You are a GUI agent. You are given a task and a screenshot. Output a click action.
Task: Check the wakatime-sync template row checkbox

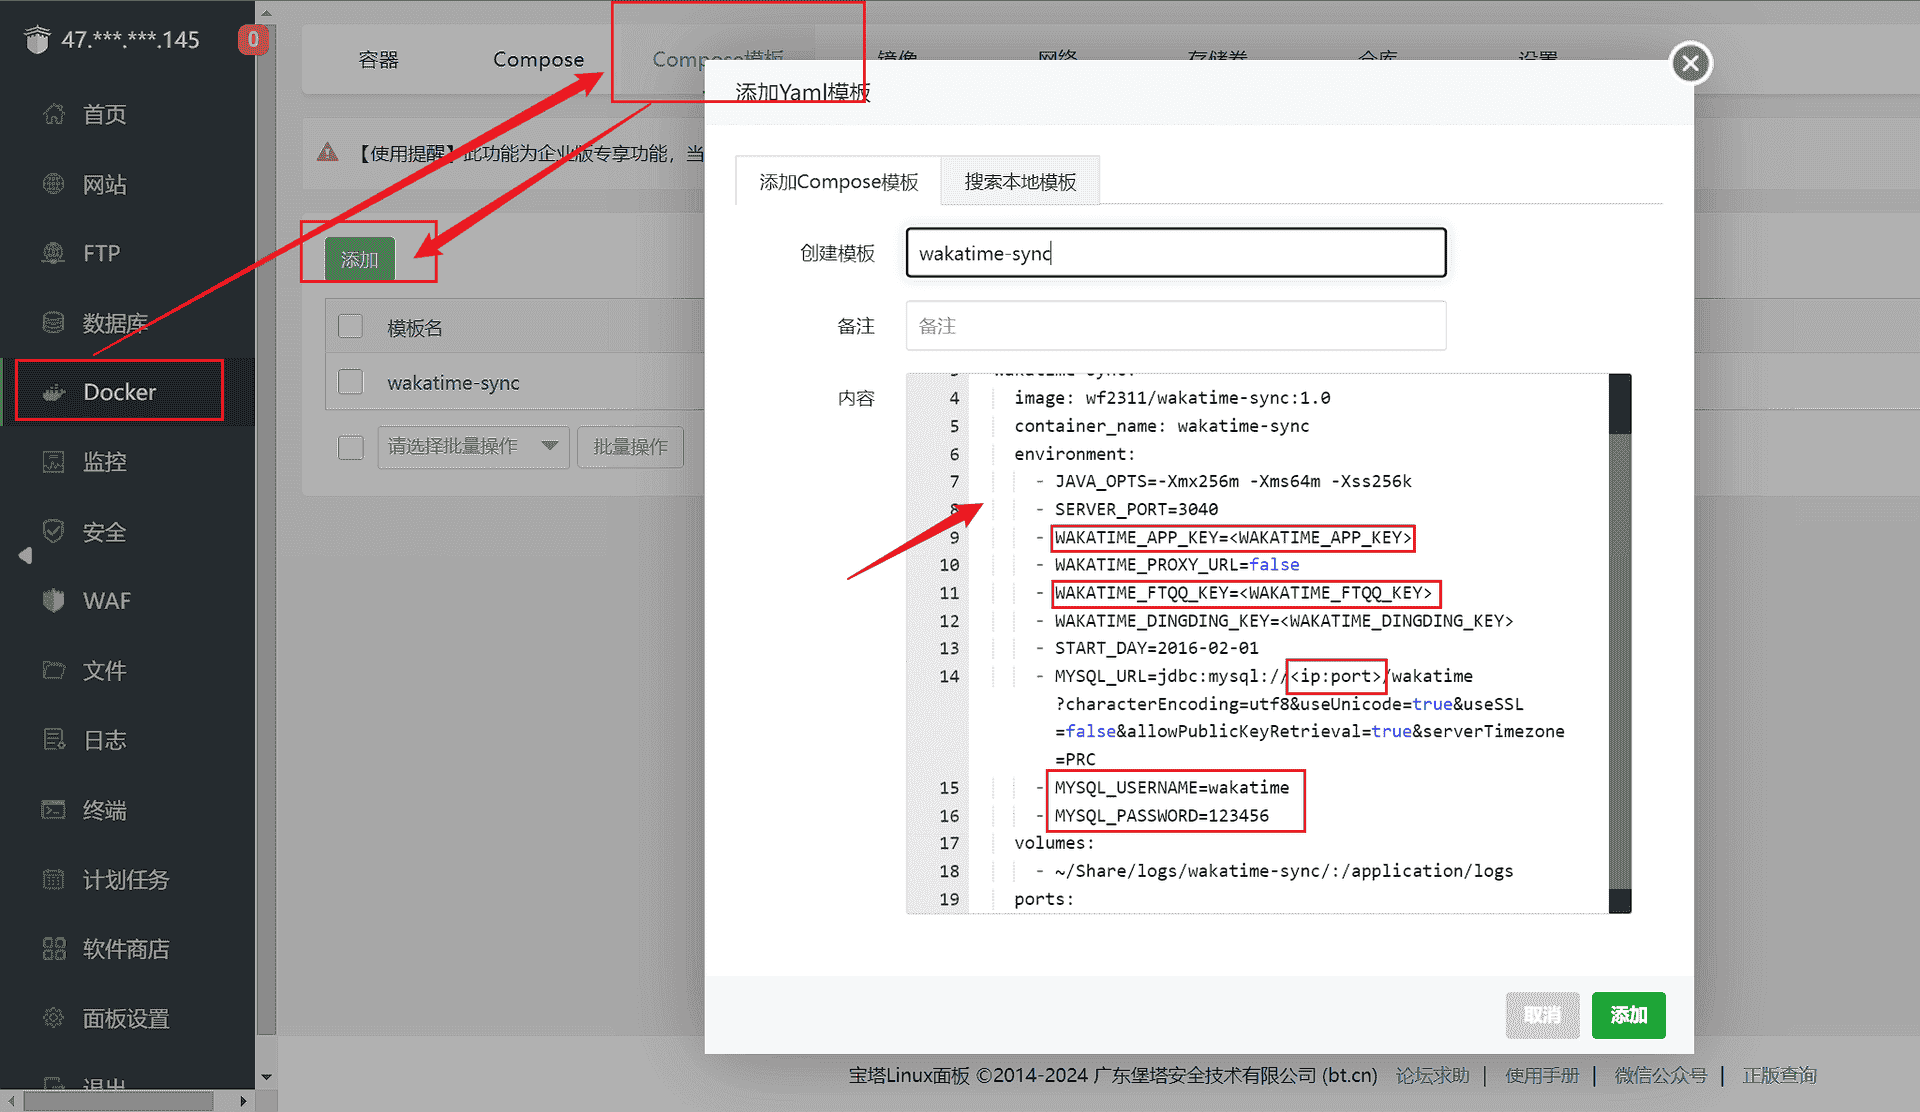click(x=350, y=382)
